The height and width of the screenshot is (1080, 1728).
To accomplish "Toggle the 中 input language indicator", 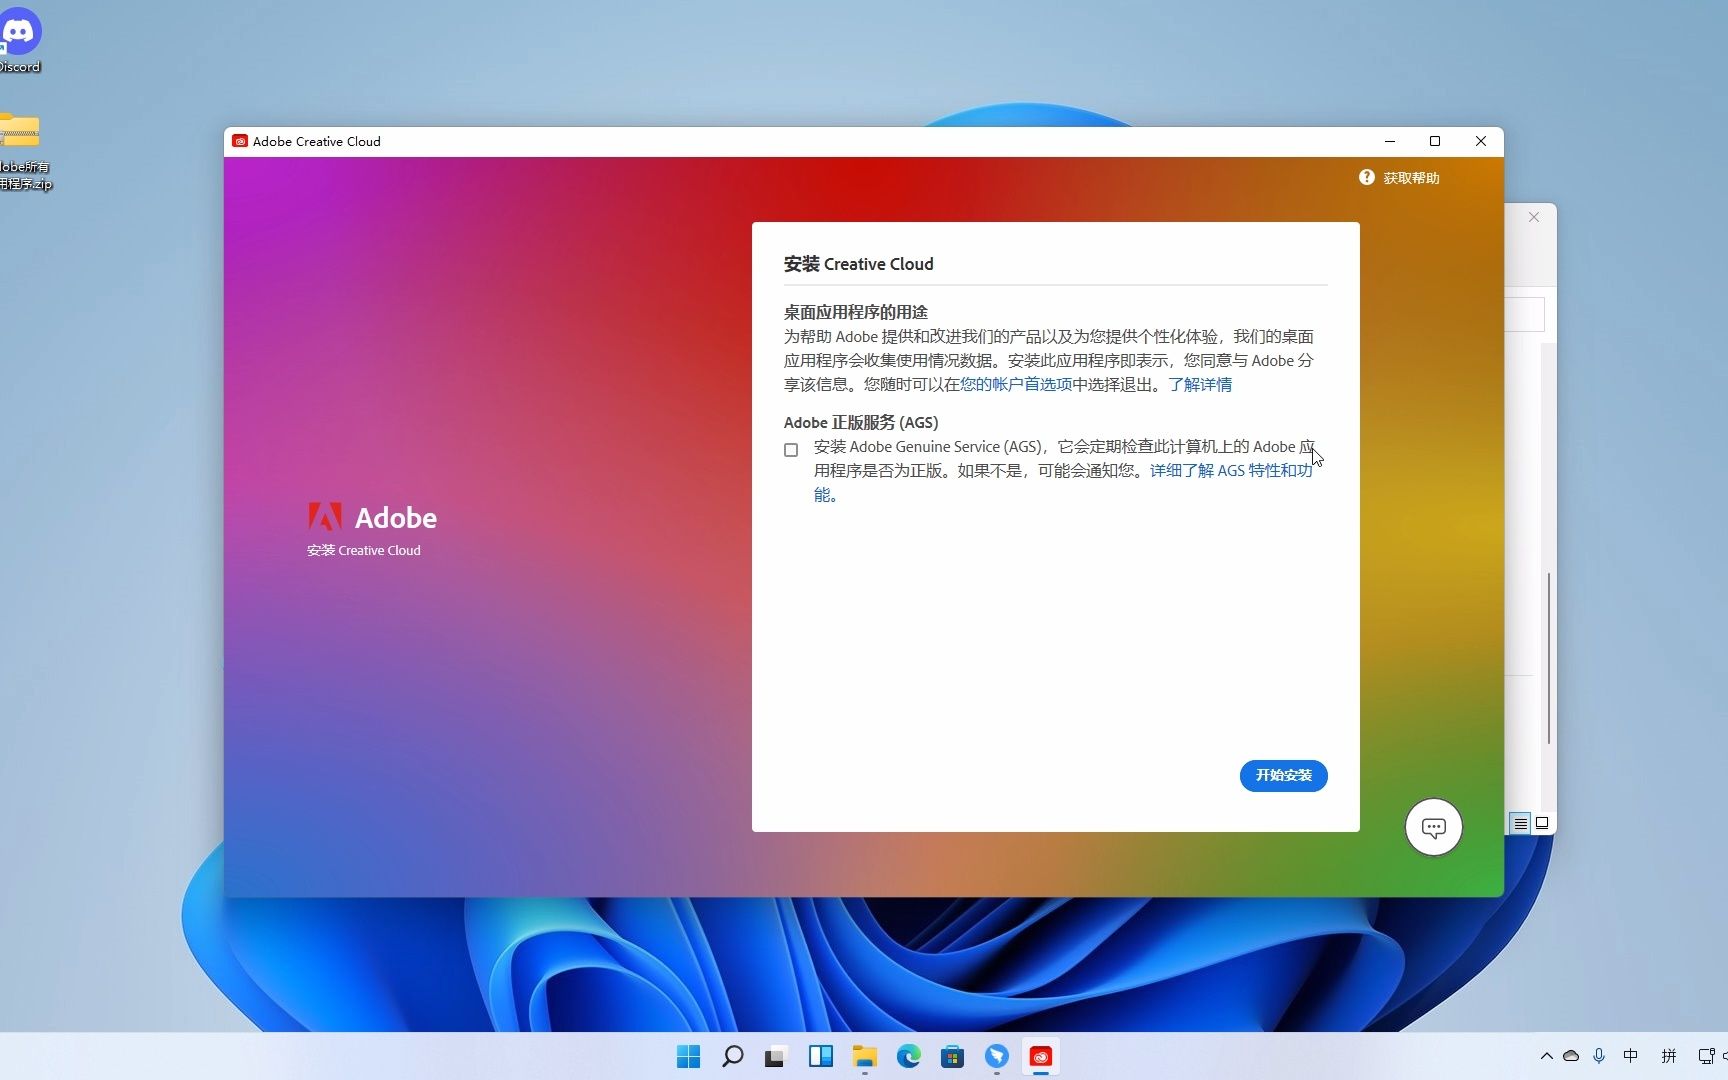I will coord(1631,1056).
